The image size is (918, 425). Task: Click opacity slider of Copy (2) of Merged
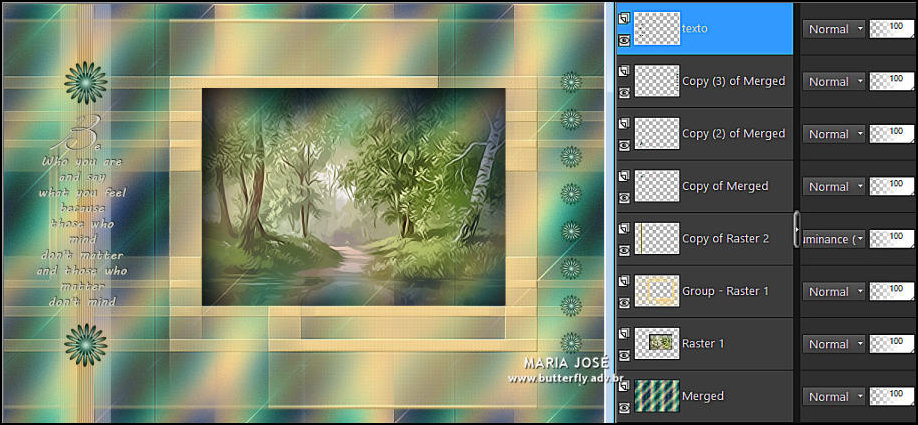coord(892,134)
